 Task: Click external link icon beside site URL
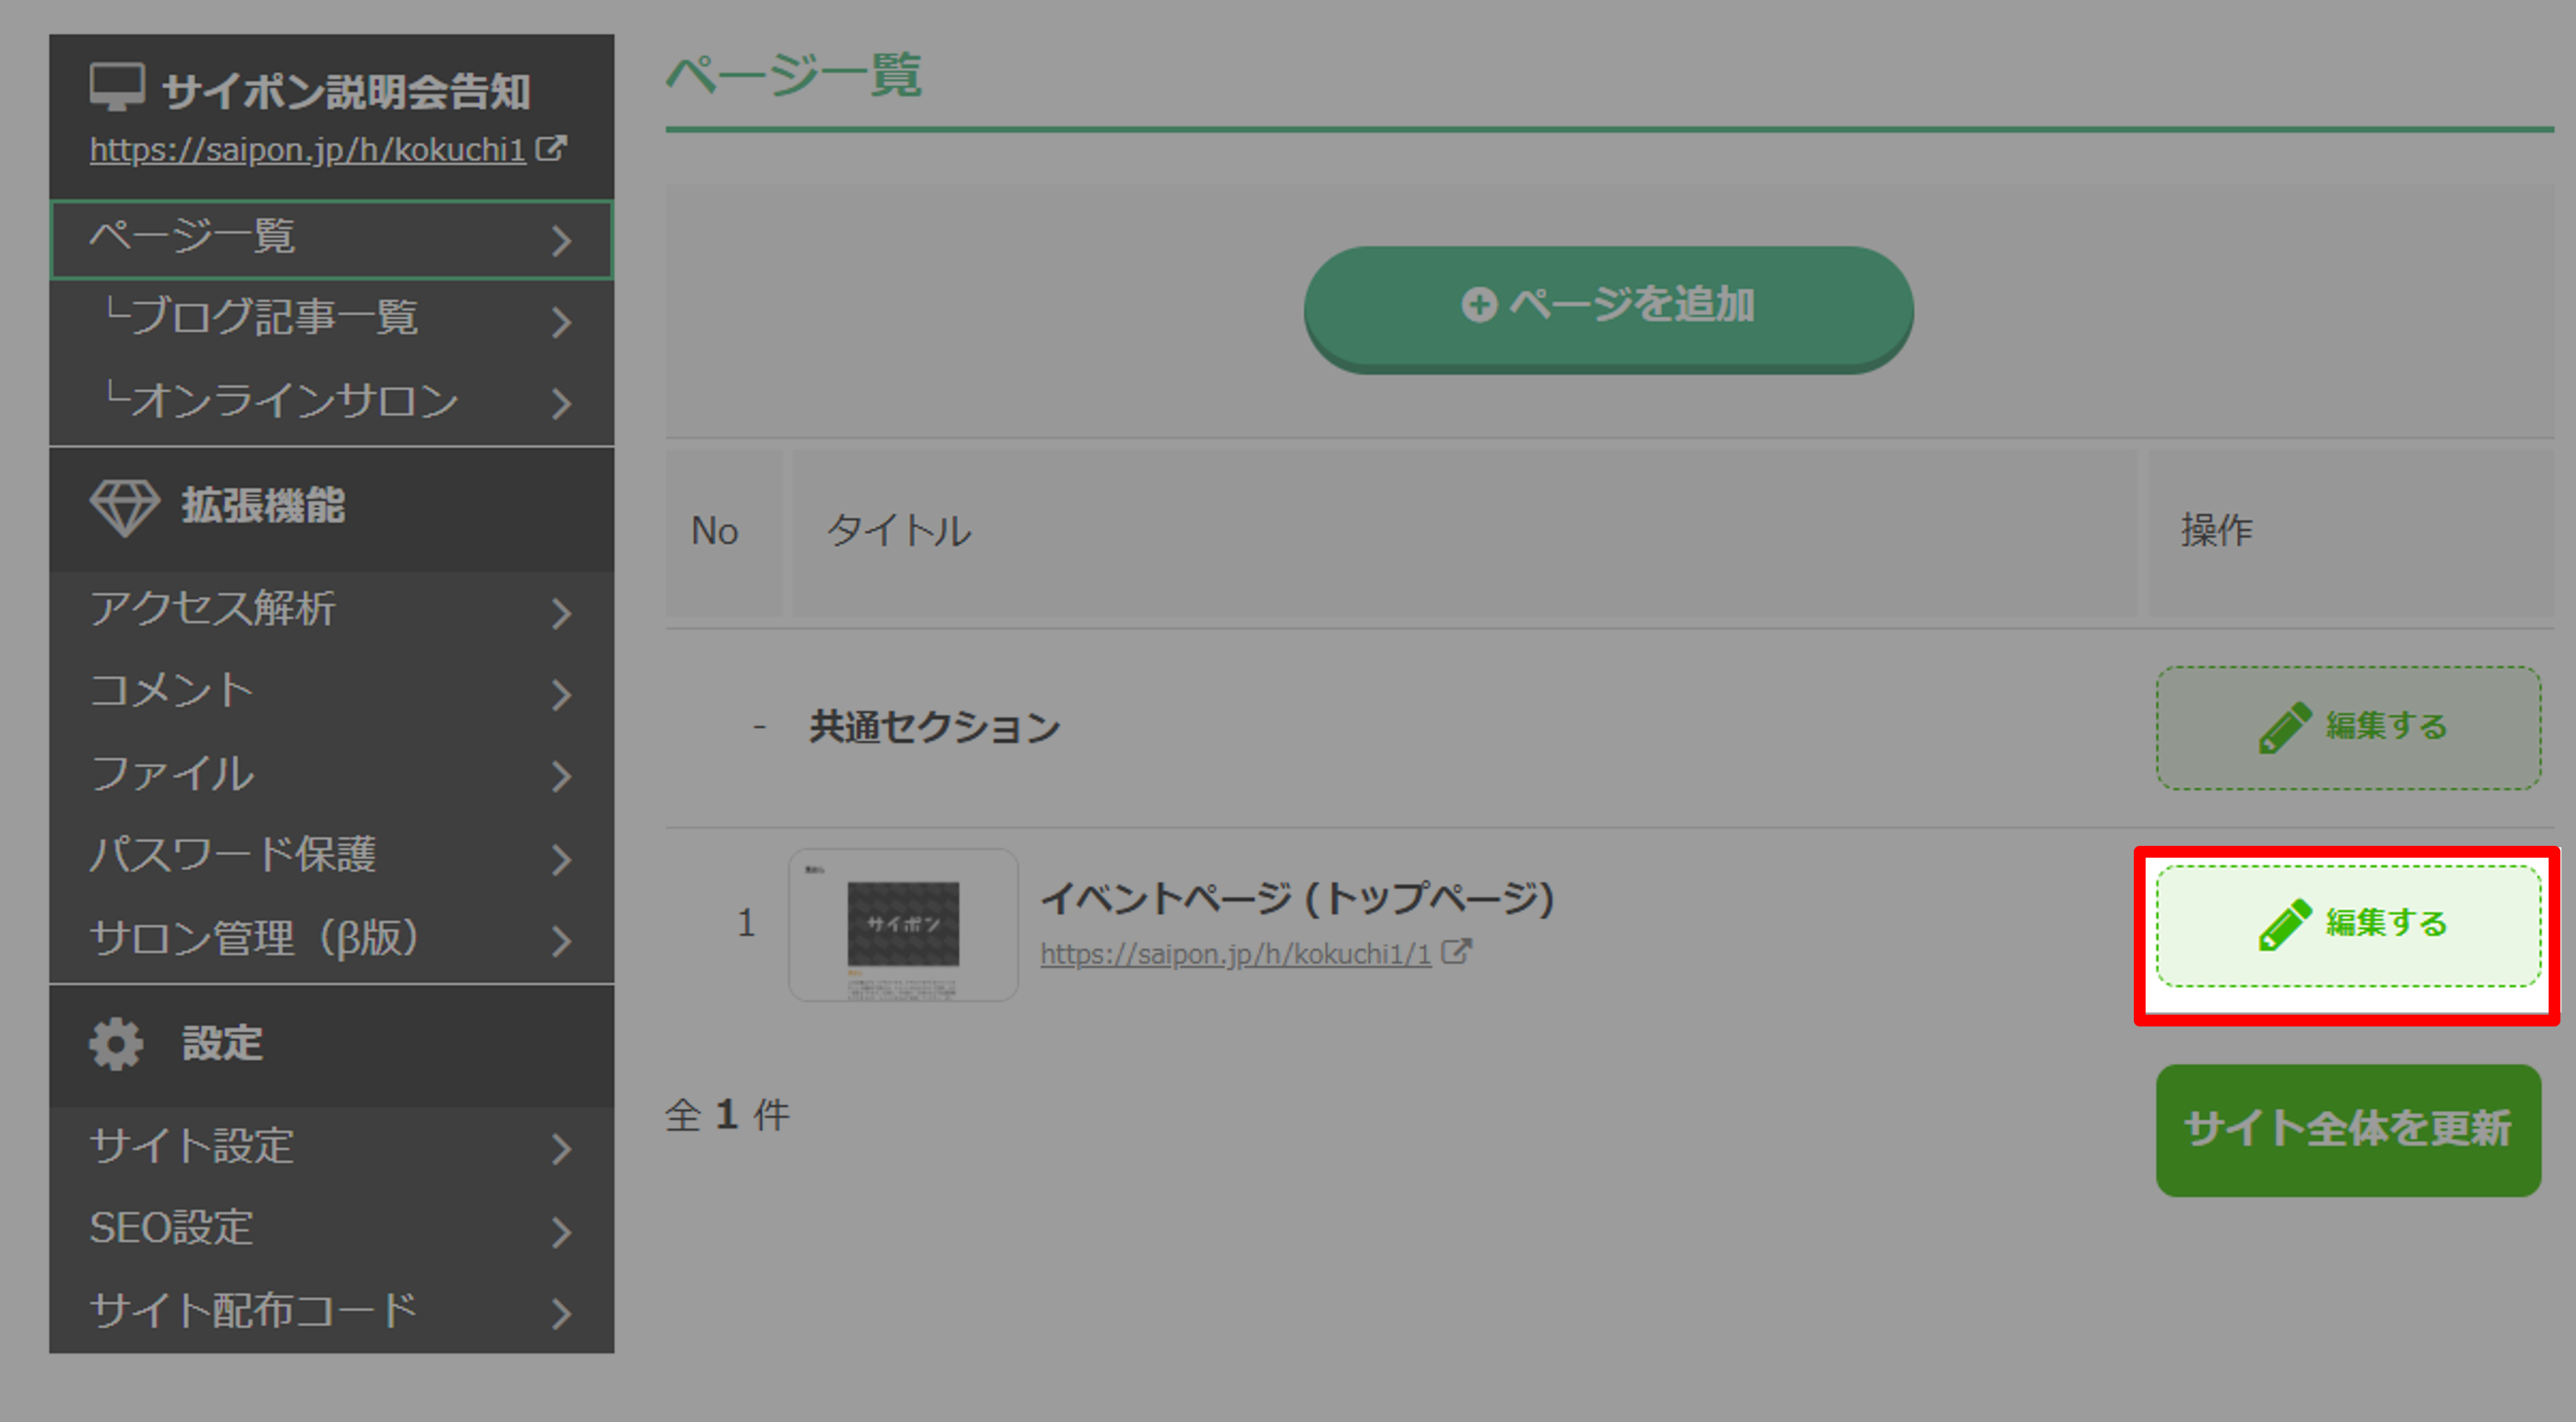tap(551, 148)
